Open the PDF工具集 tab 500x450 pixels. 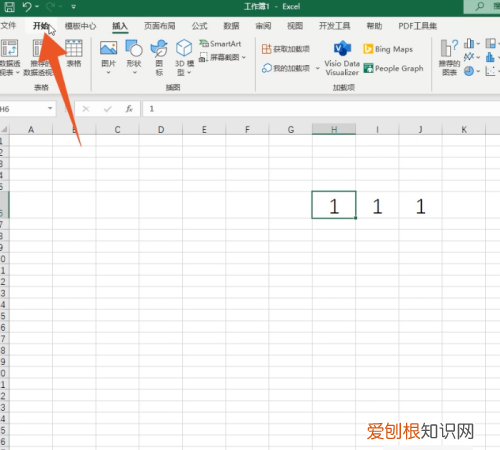tap(417, 26)
